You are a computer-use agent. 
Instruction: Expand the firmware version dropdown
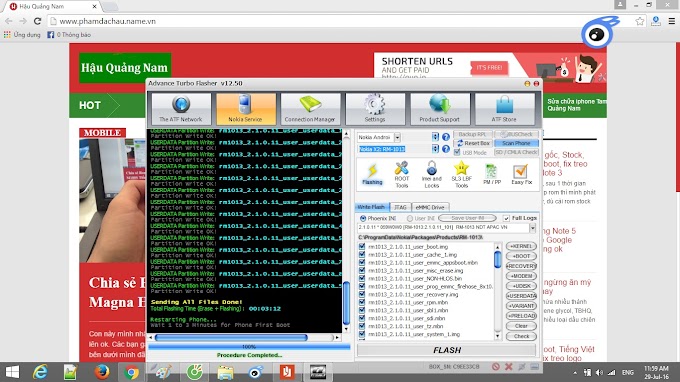533,228
